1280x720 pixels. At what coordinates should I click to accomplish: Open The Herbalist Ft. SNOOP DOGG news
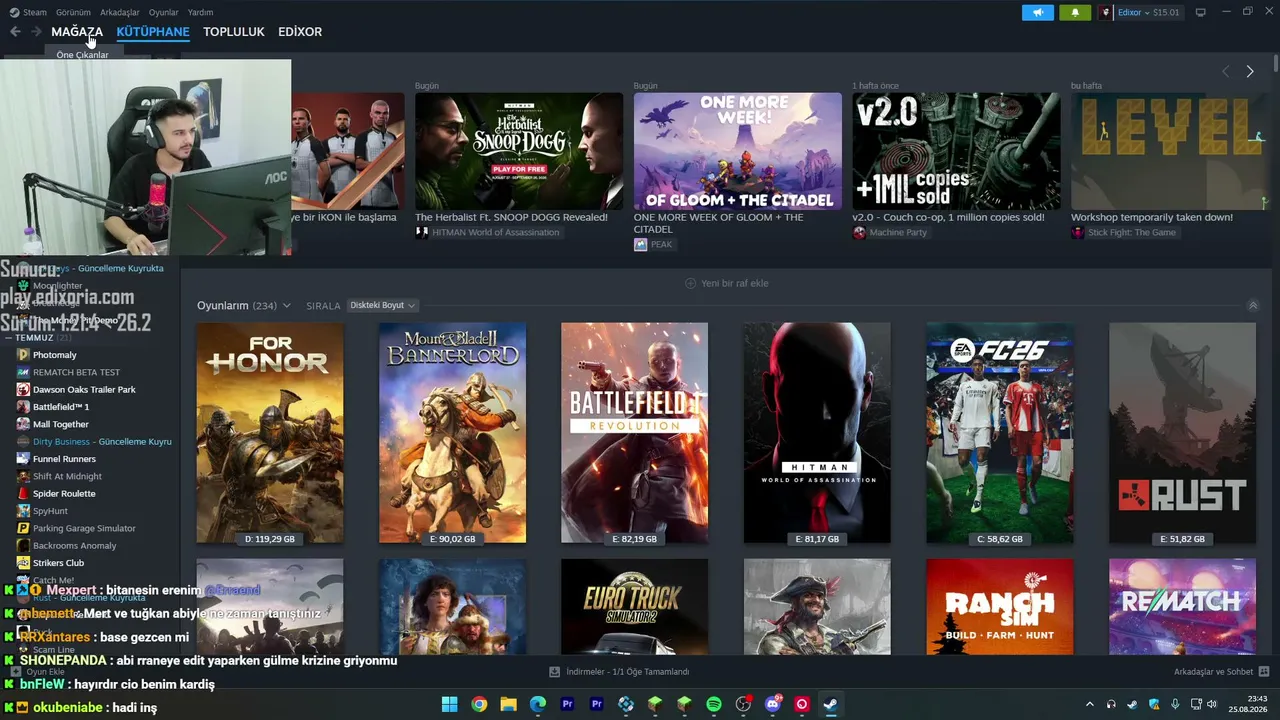511,217
